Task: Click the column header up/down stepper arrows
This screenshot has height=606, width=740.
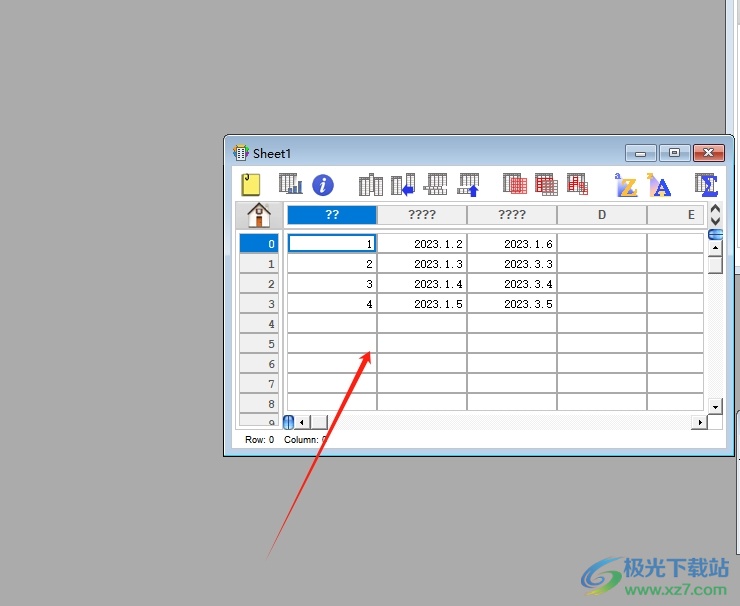Action: click(715, 215)
